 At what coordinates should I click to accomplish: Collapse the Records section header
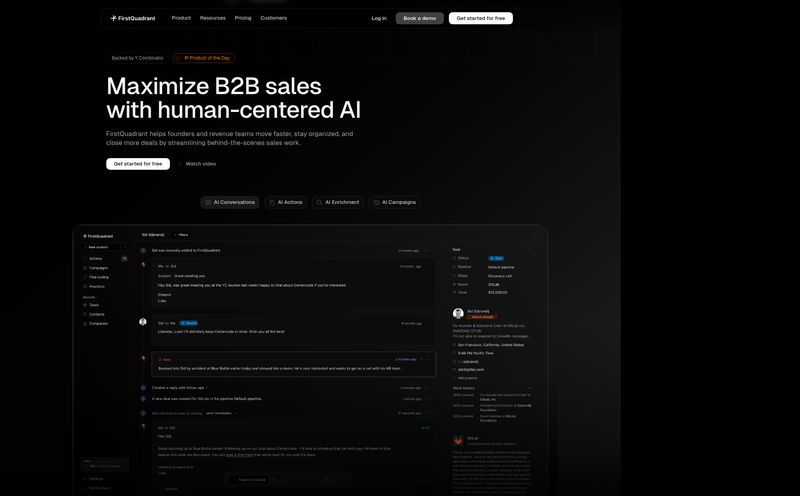(x=90, y=297)
